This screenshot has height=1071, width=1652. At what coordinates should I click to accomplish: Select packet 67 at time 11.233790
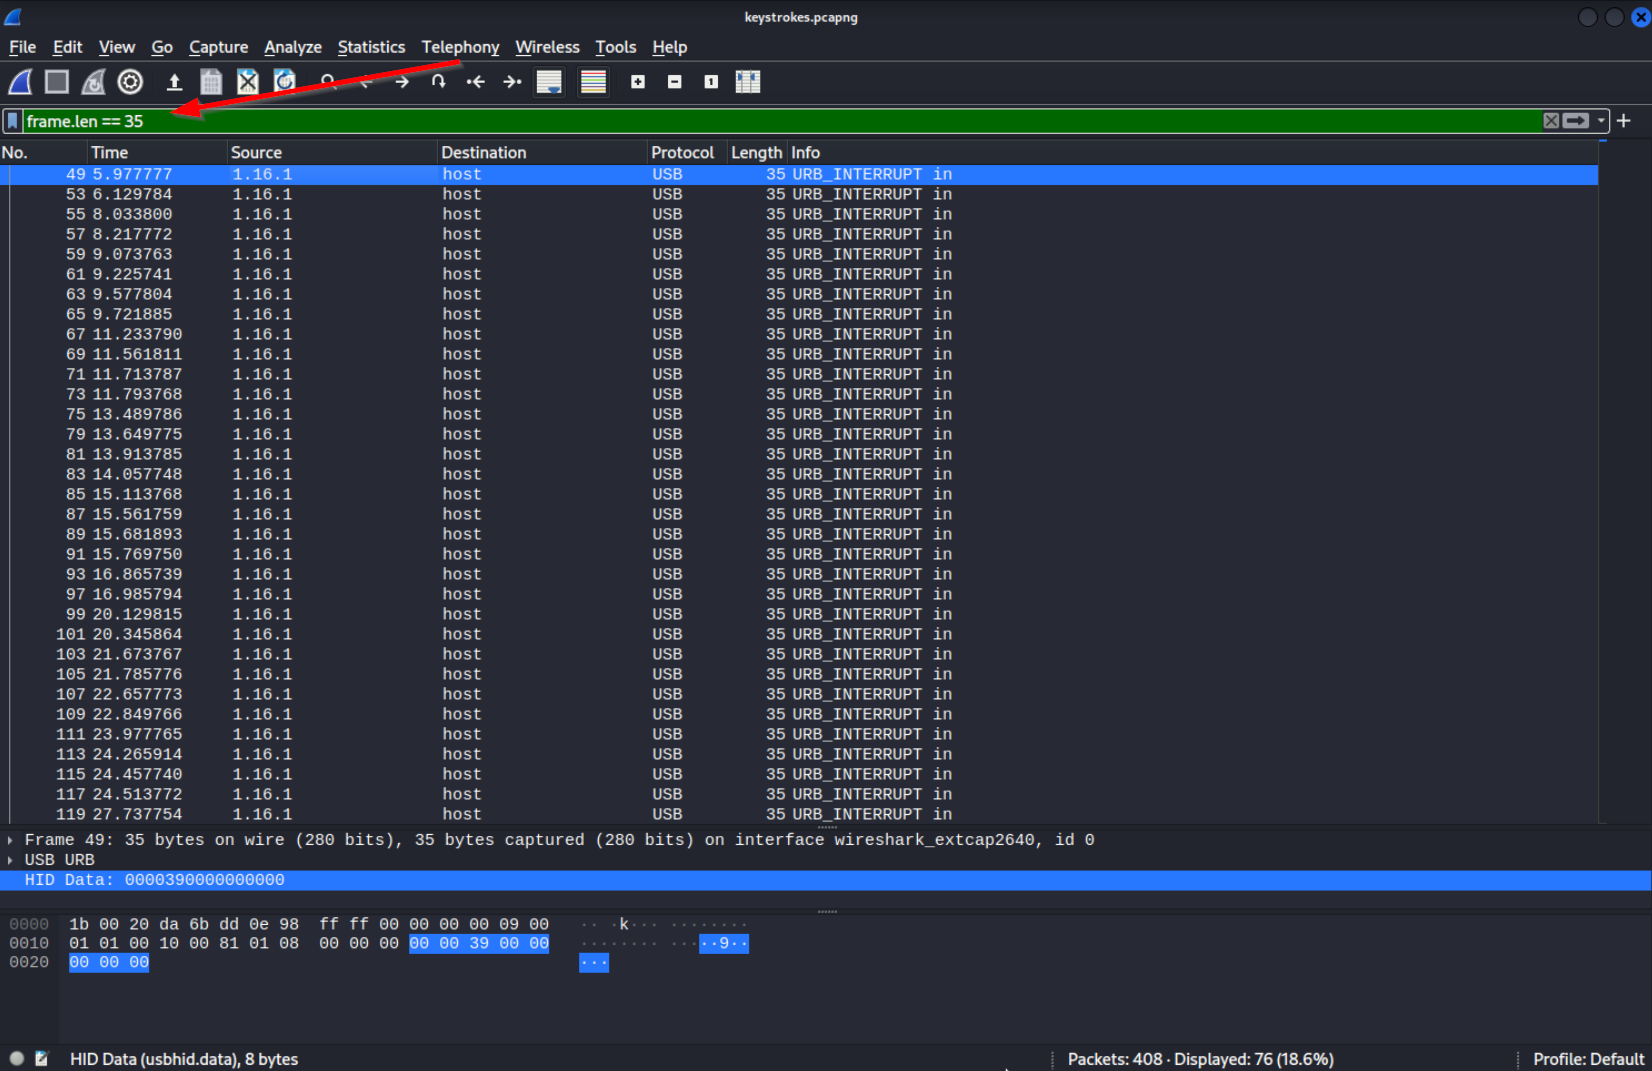tap(799, 334)
